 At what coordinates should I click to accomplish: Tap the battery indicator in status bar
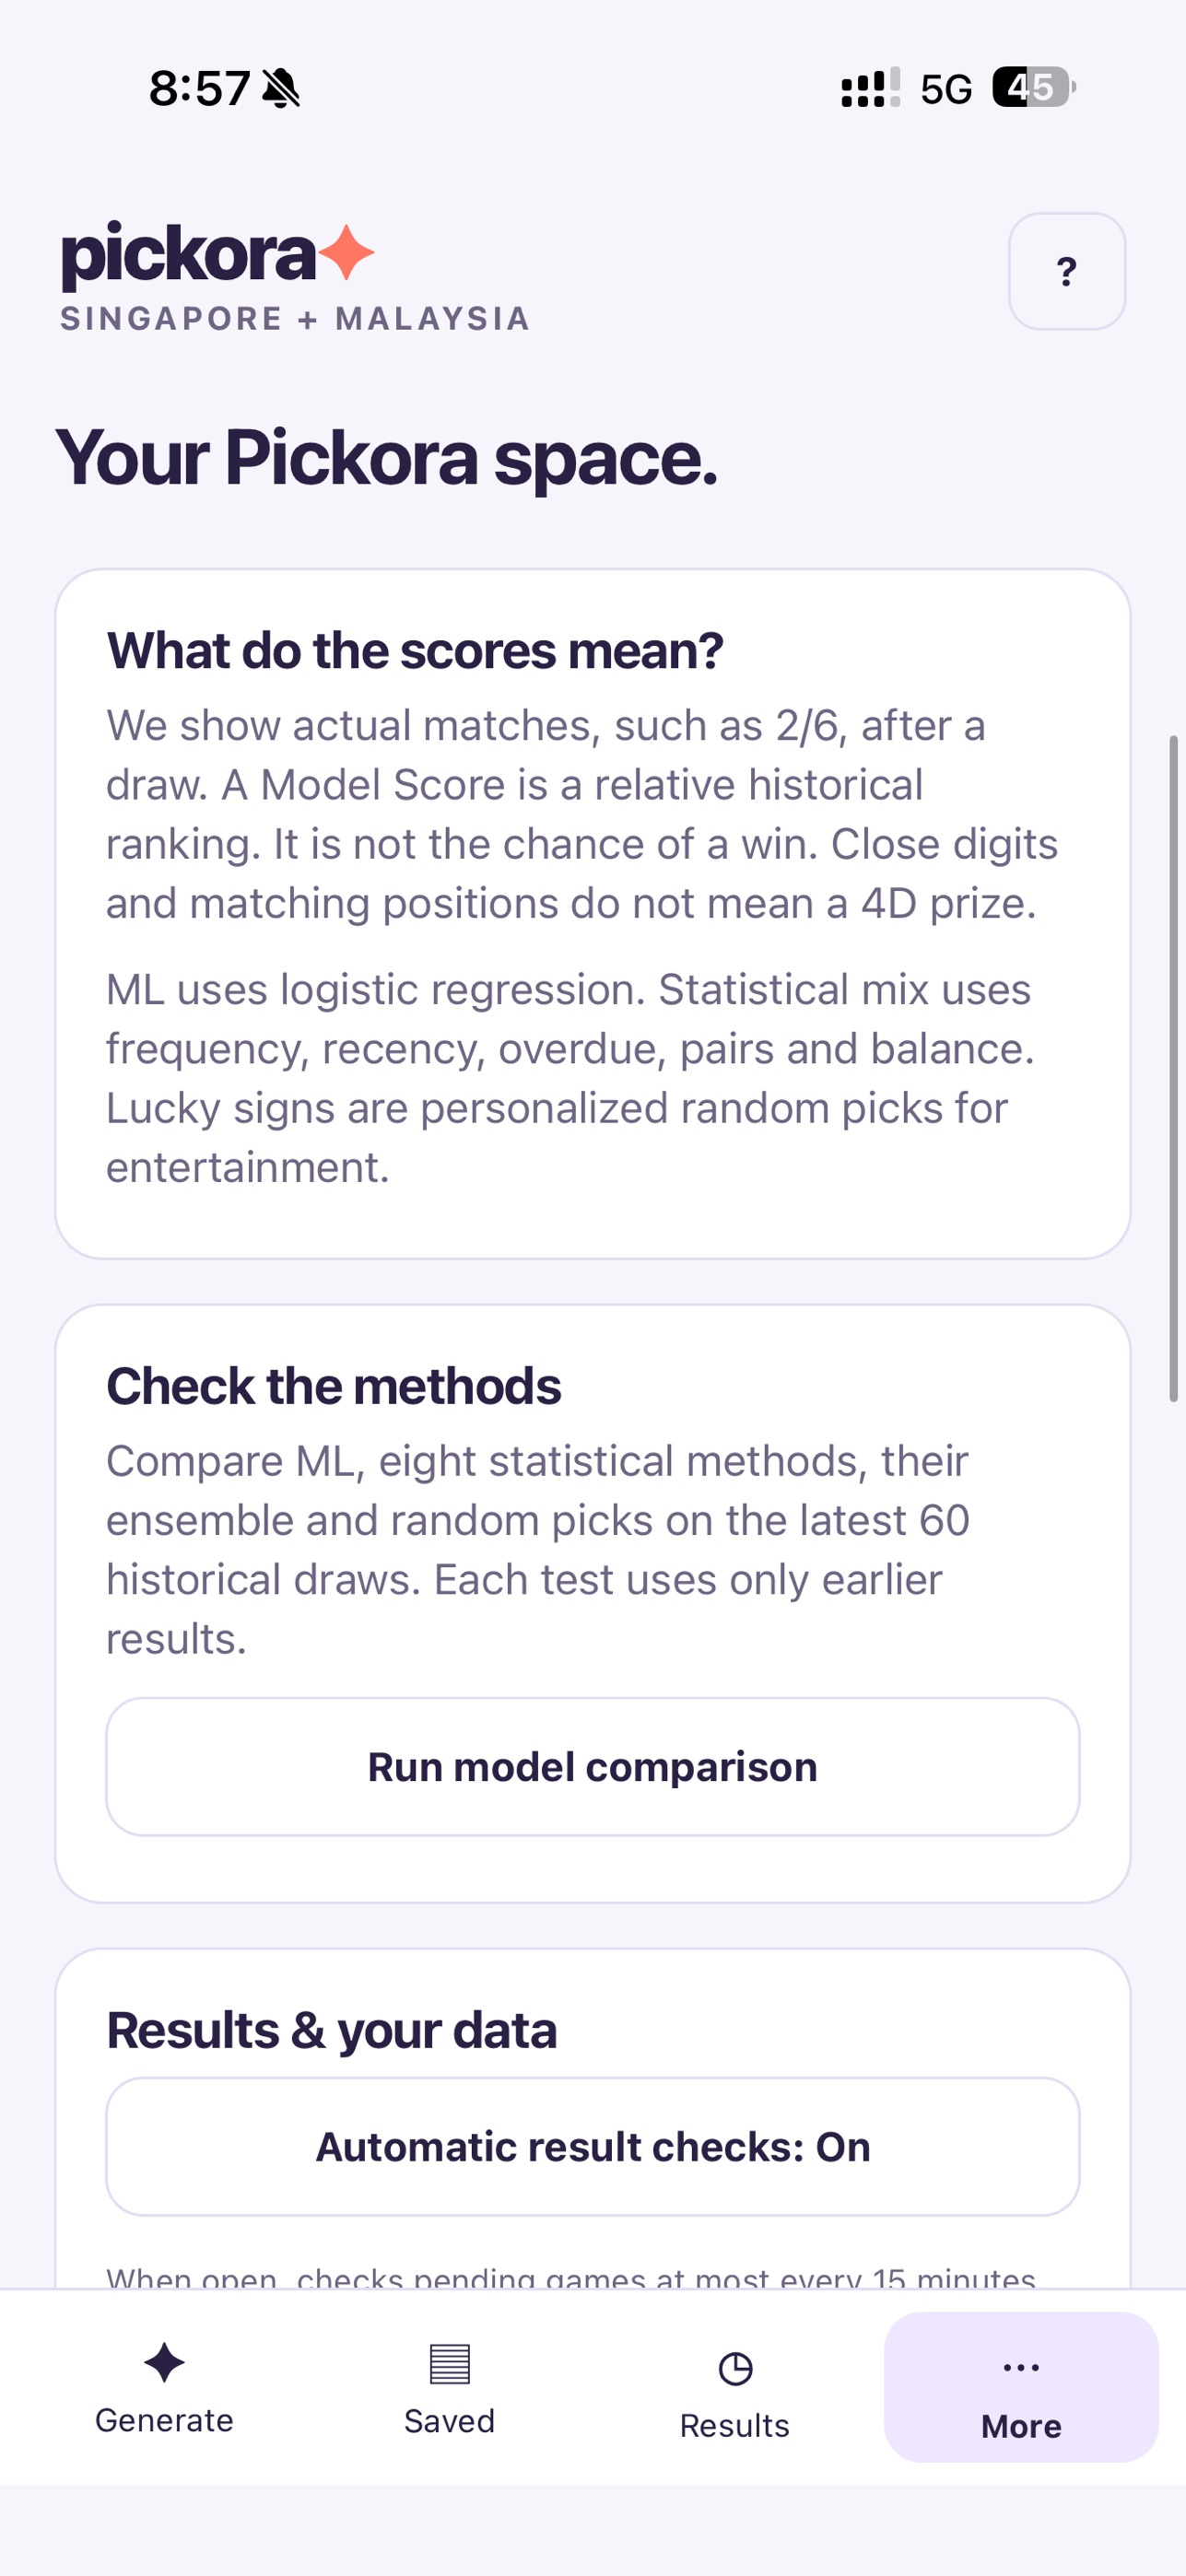coord(1033,87)
